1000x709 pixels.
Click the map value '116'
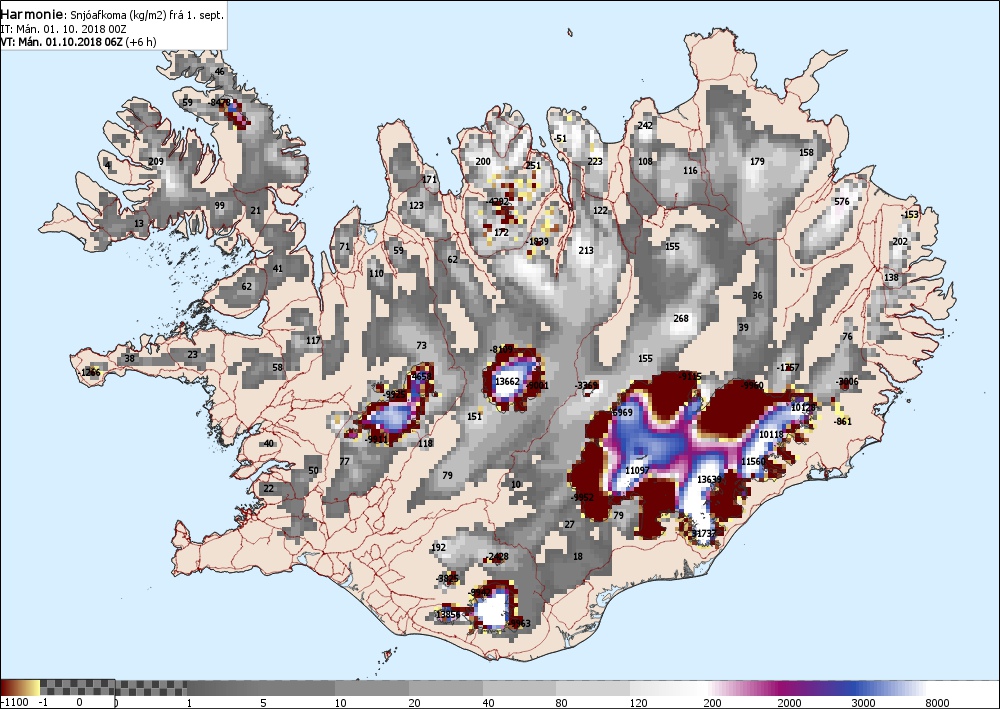click(690, 170)
